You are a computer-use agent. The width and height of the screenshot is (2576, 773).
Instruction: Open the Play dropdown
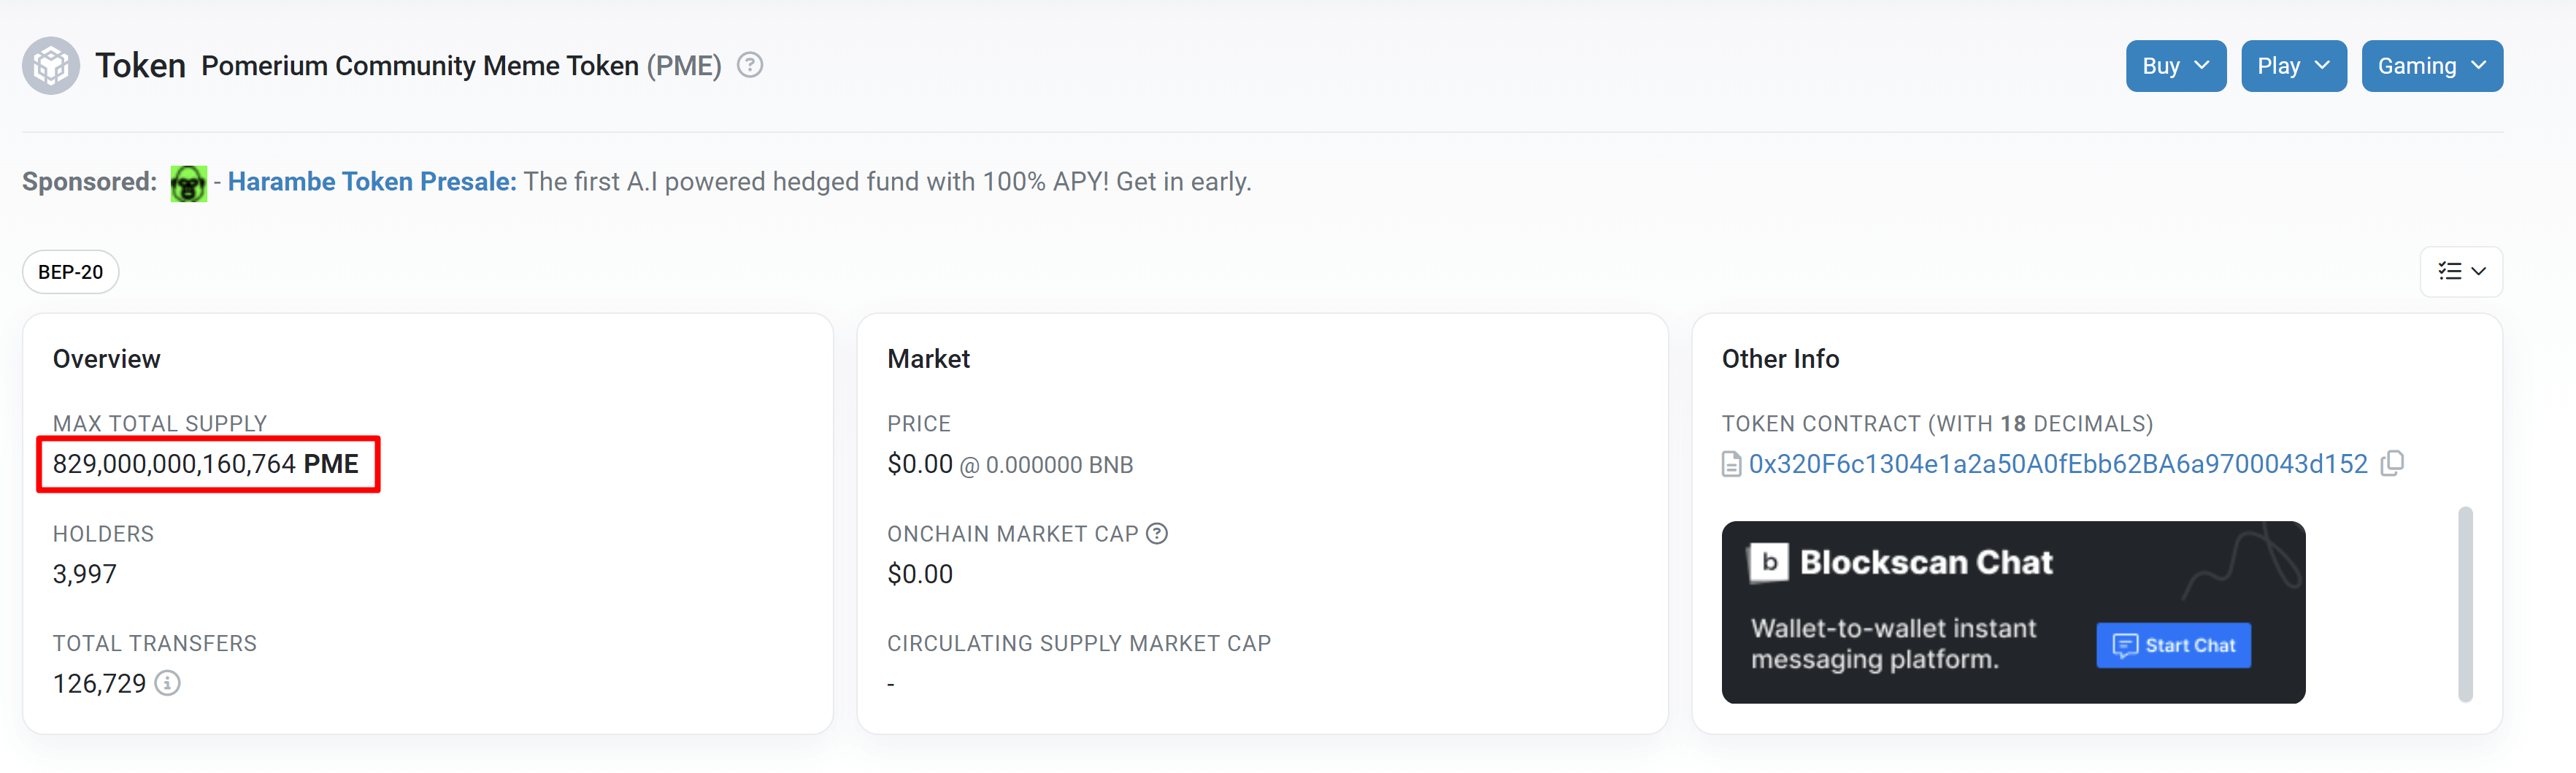coord(2294,66)
